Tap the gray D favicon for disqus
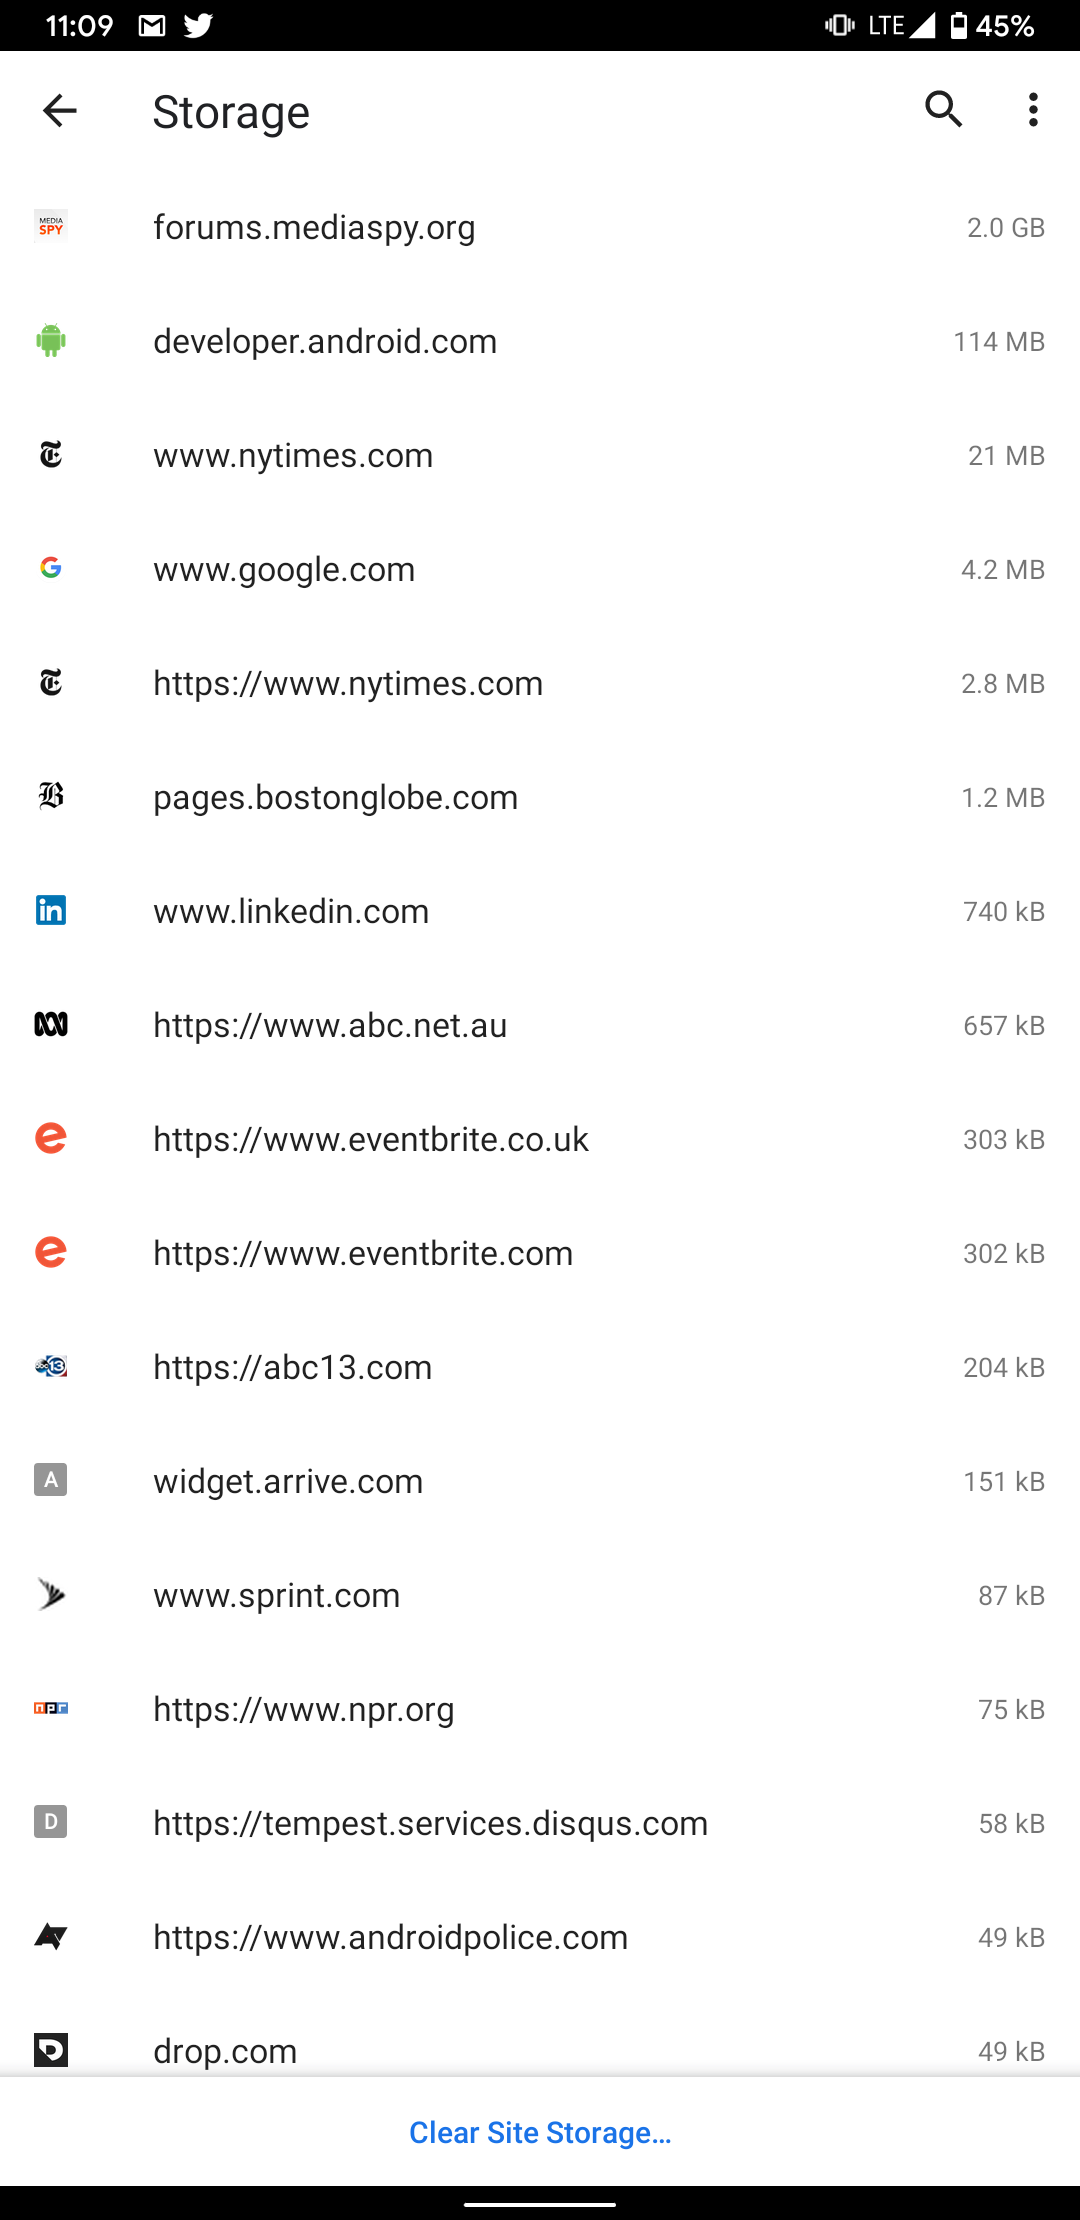 point(51,1822)
